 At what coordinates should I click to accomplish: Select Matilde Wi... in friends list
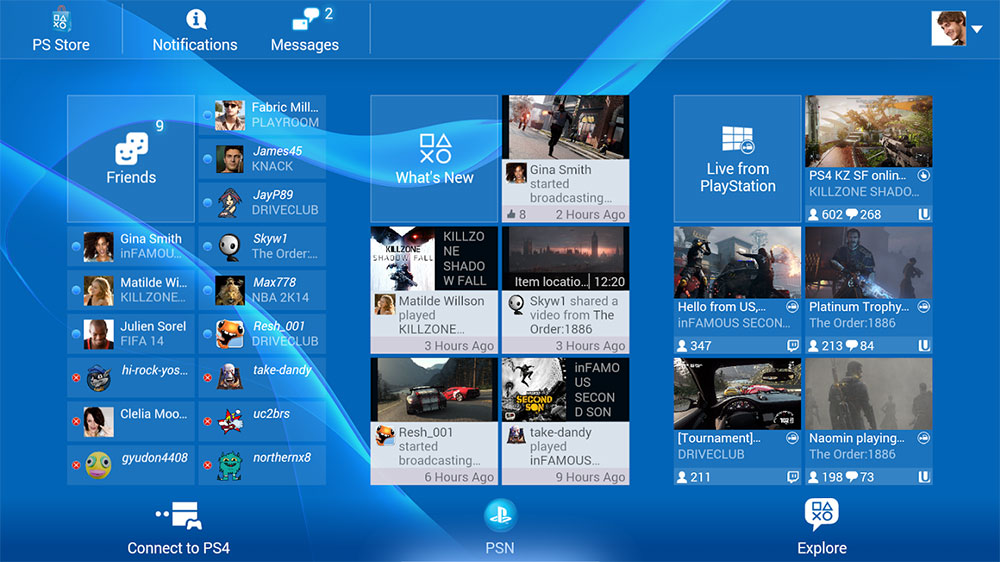tap(131, 290)
